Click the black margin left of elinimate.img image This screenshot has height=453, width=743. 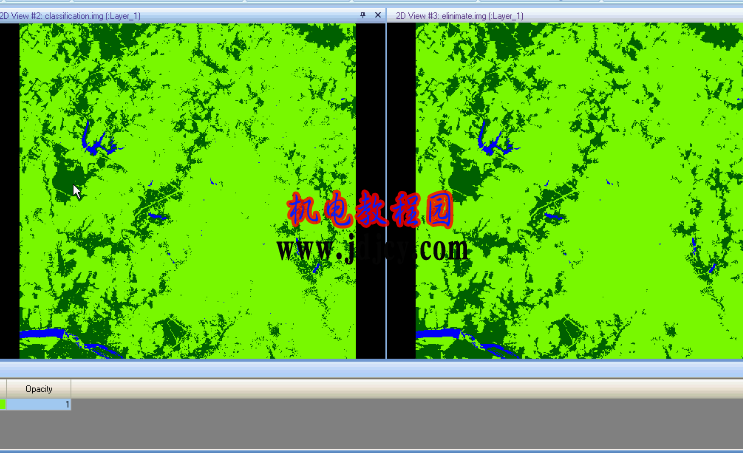[402, 191]
